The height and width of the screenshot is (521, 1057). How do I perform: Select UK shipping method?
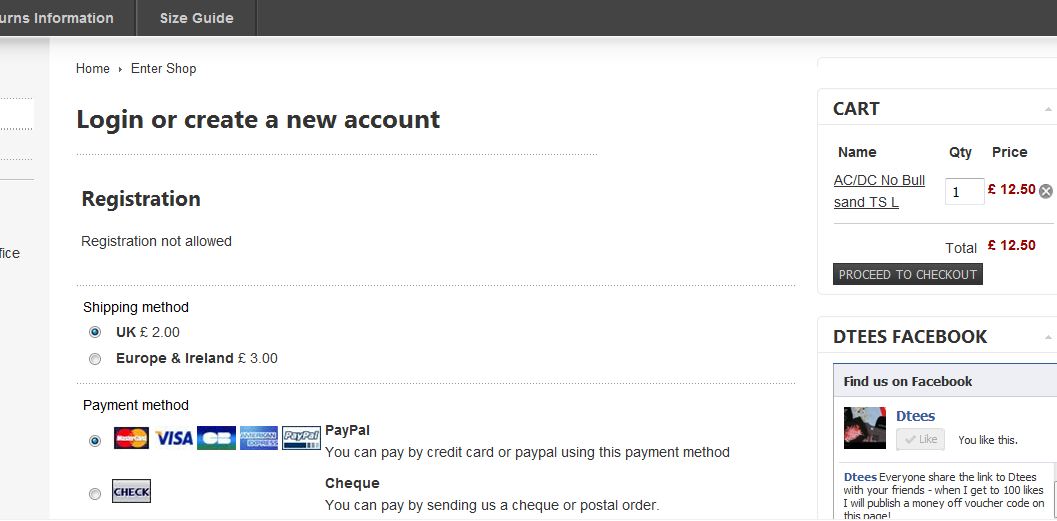pos(95,332)
